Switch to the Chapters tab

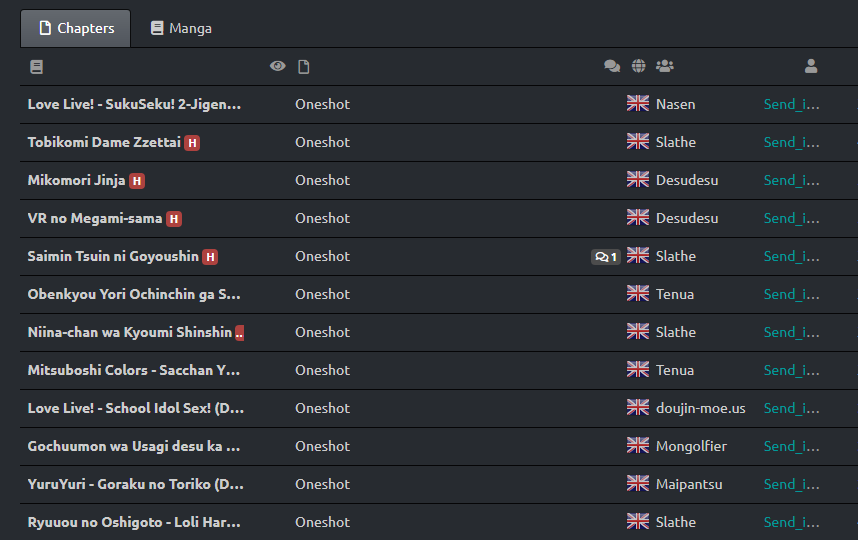[76, 29]
